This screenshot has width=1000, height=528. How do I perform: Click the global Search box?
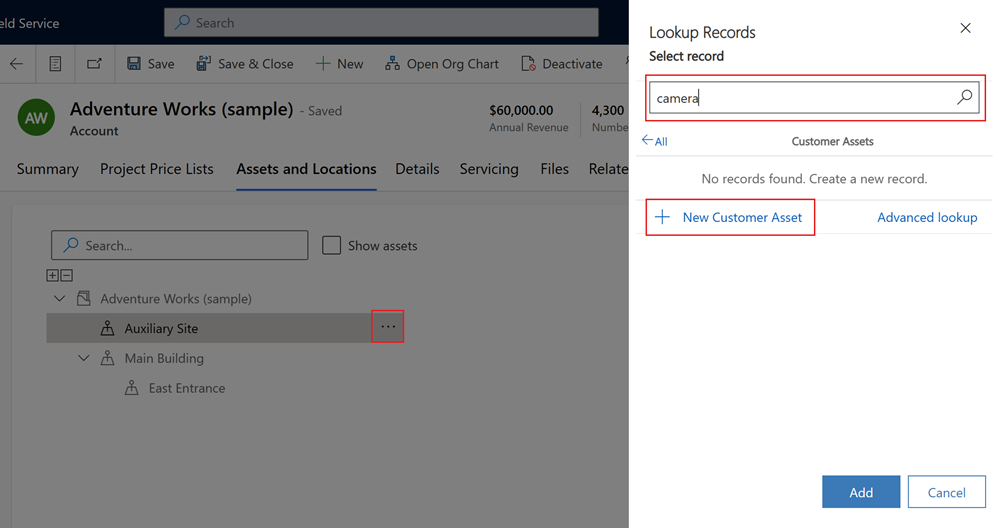[x=381, y=22]
